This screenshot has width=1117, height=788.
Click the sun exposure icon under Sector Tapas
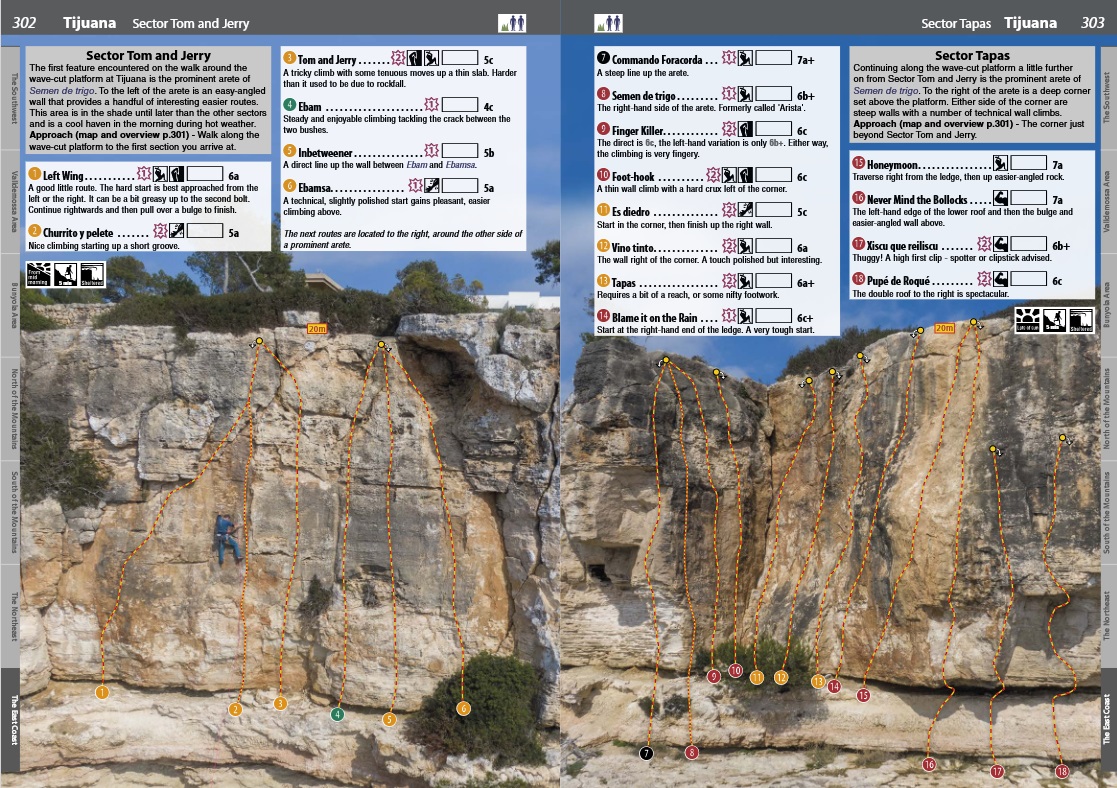pyautogui.click(x=1027, y=320)
